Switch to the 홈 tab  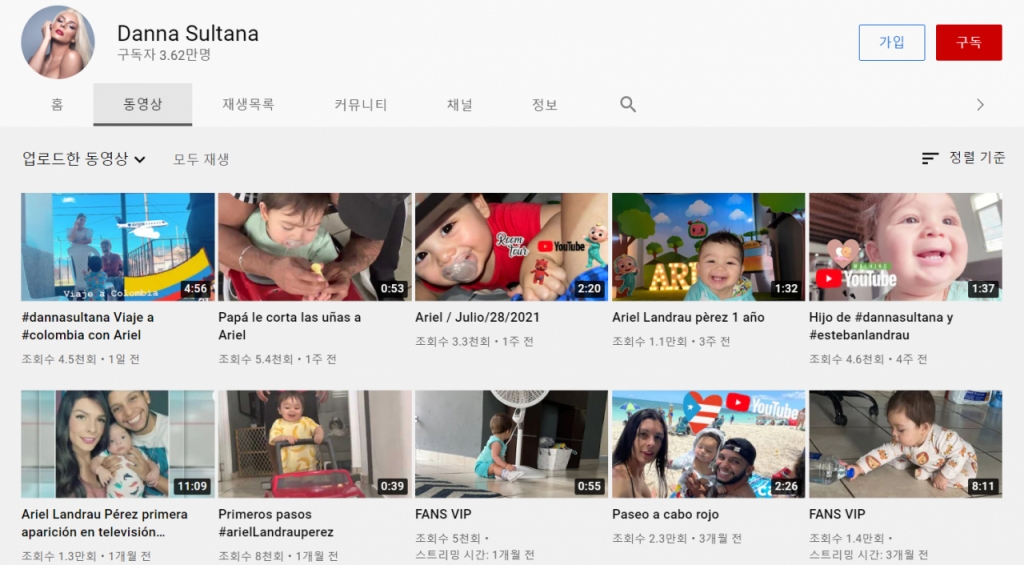tap(57, 105)
